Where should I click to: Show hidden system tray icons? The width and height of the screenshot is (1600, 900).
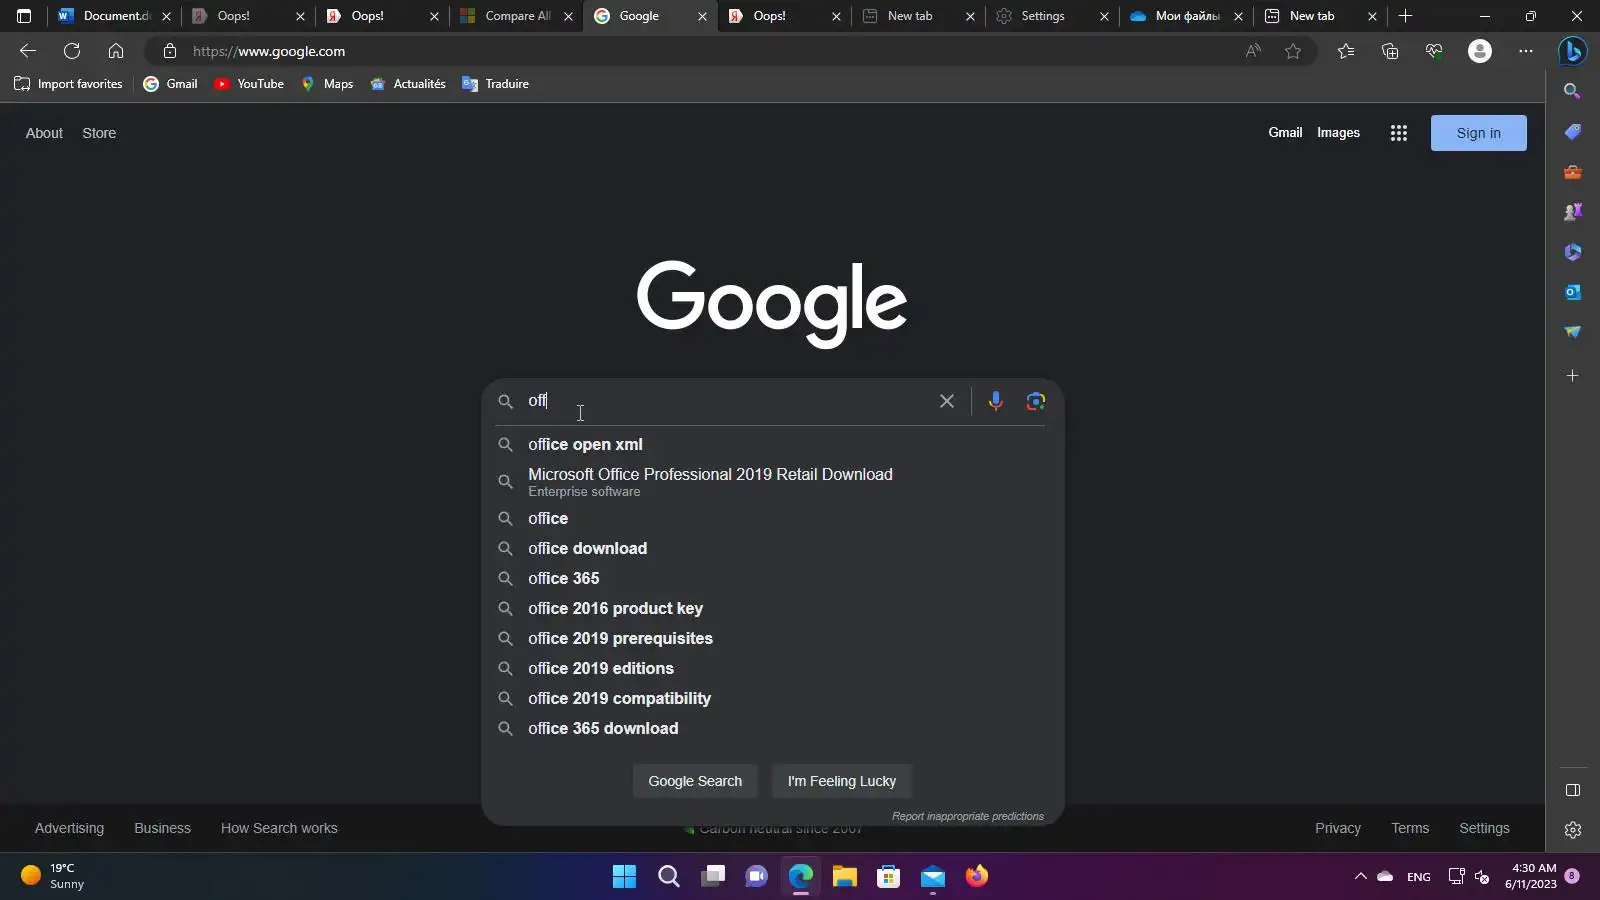pyautogui.click(x=1360, y=876)
